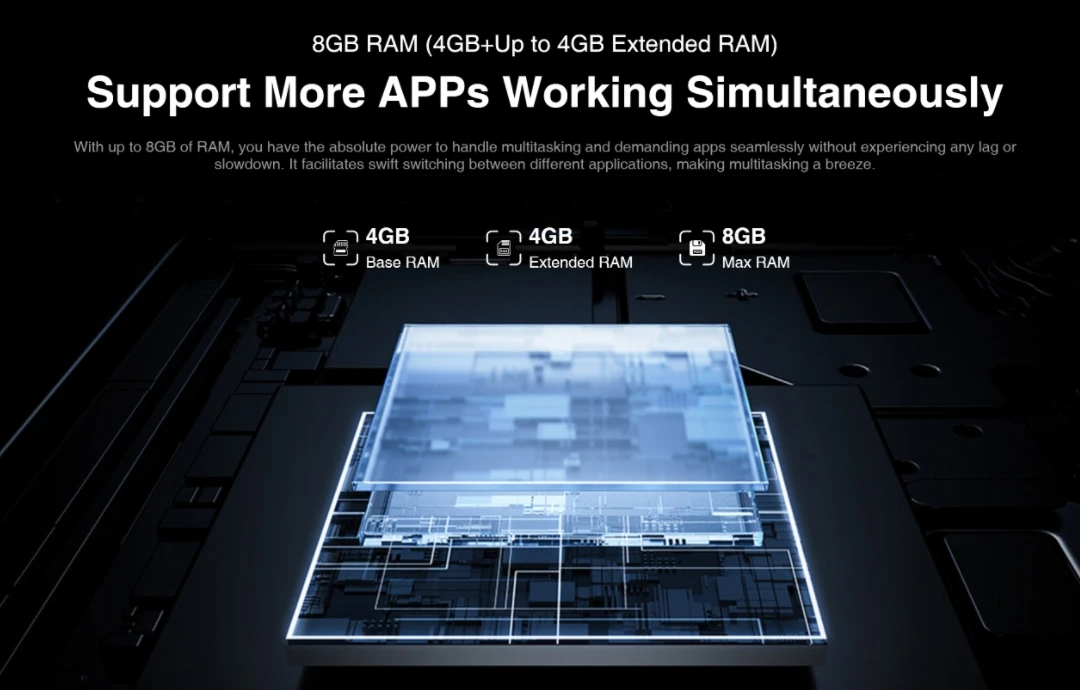Click the Extended RAM SIM card icon
The image size is (1080, 690).
[503, 248]
